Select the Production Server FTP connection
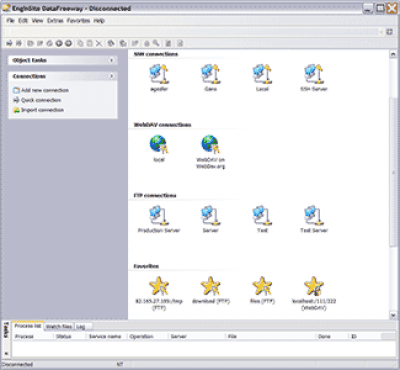This screenshot has width=400, height=370. 159,216
